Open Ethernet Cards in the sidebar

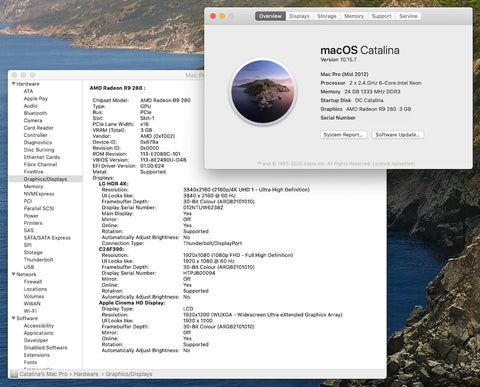(42, 157)
